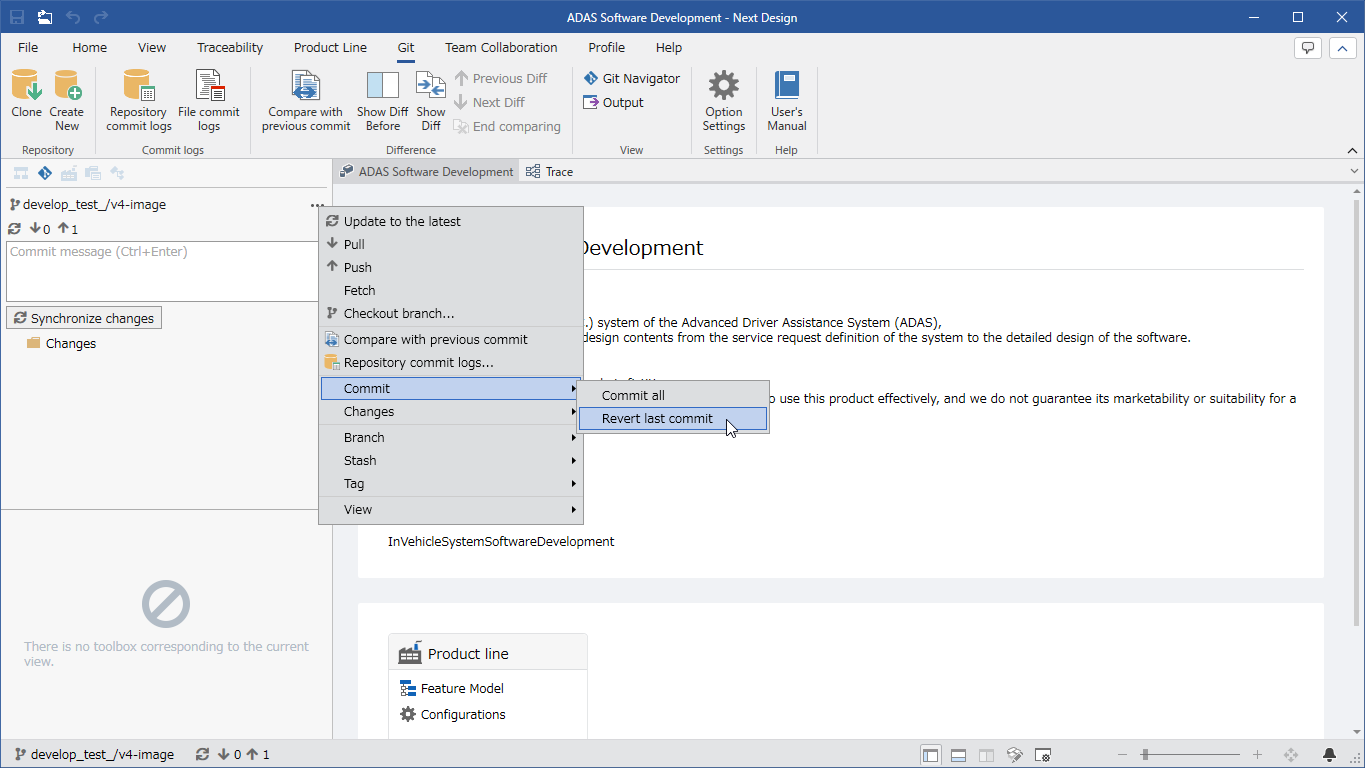Click the zoom slider handle

[1145, 755]
